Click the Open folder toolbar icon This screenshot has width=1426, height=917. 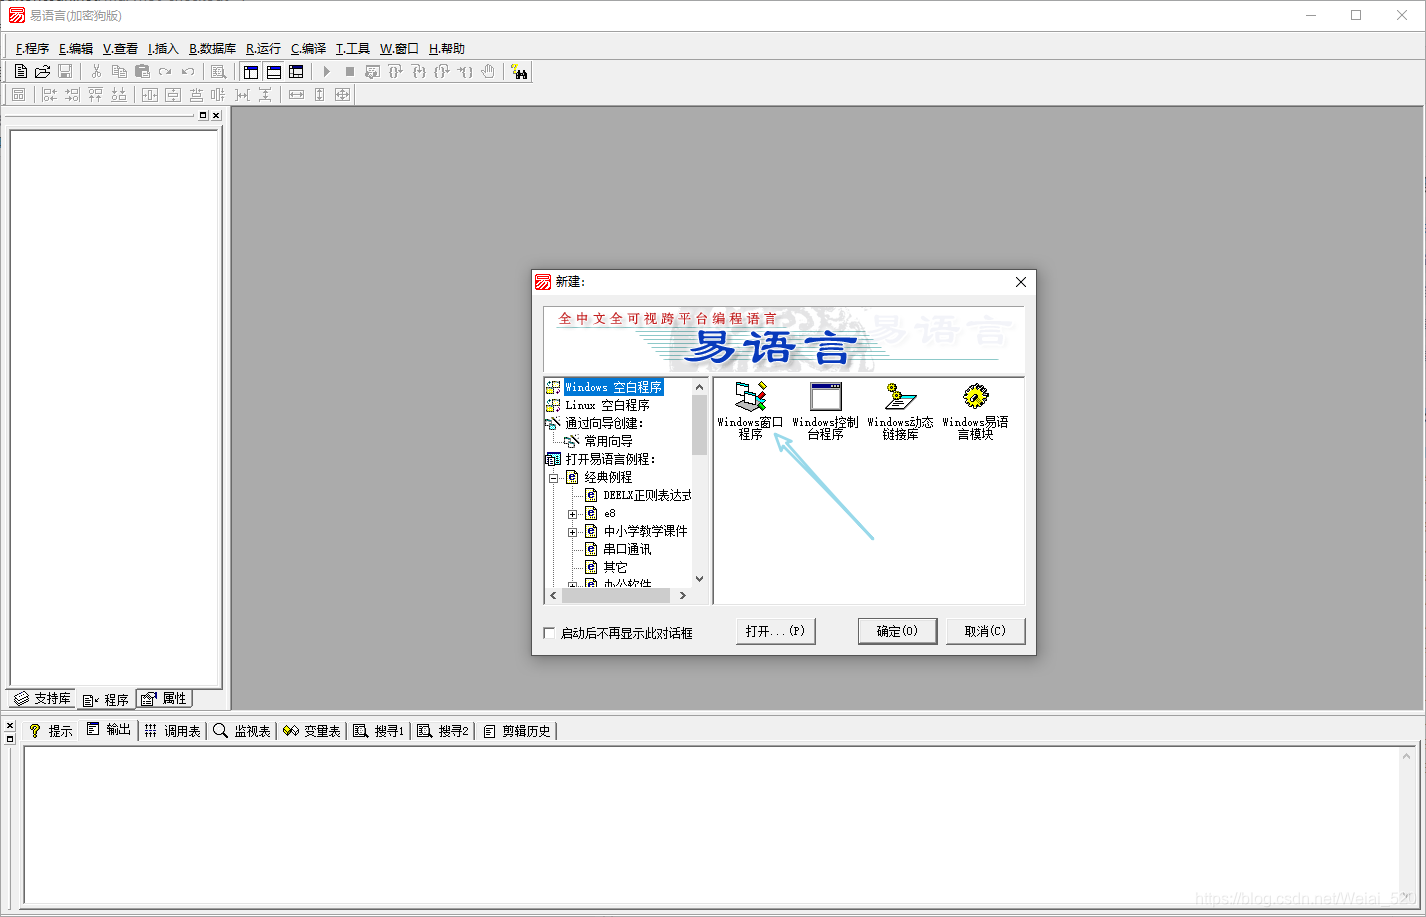point(42,71)
